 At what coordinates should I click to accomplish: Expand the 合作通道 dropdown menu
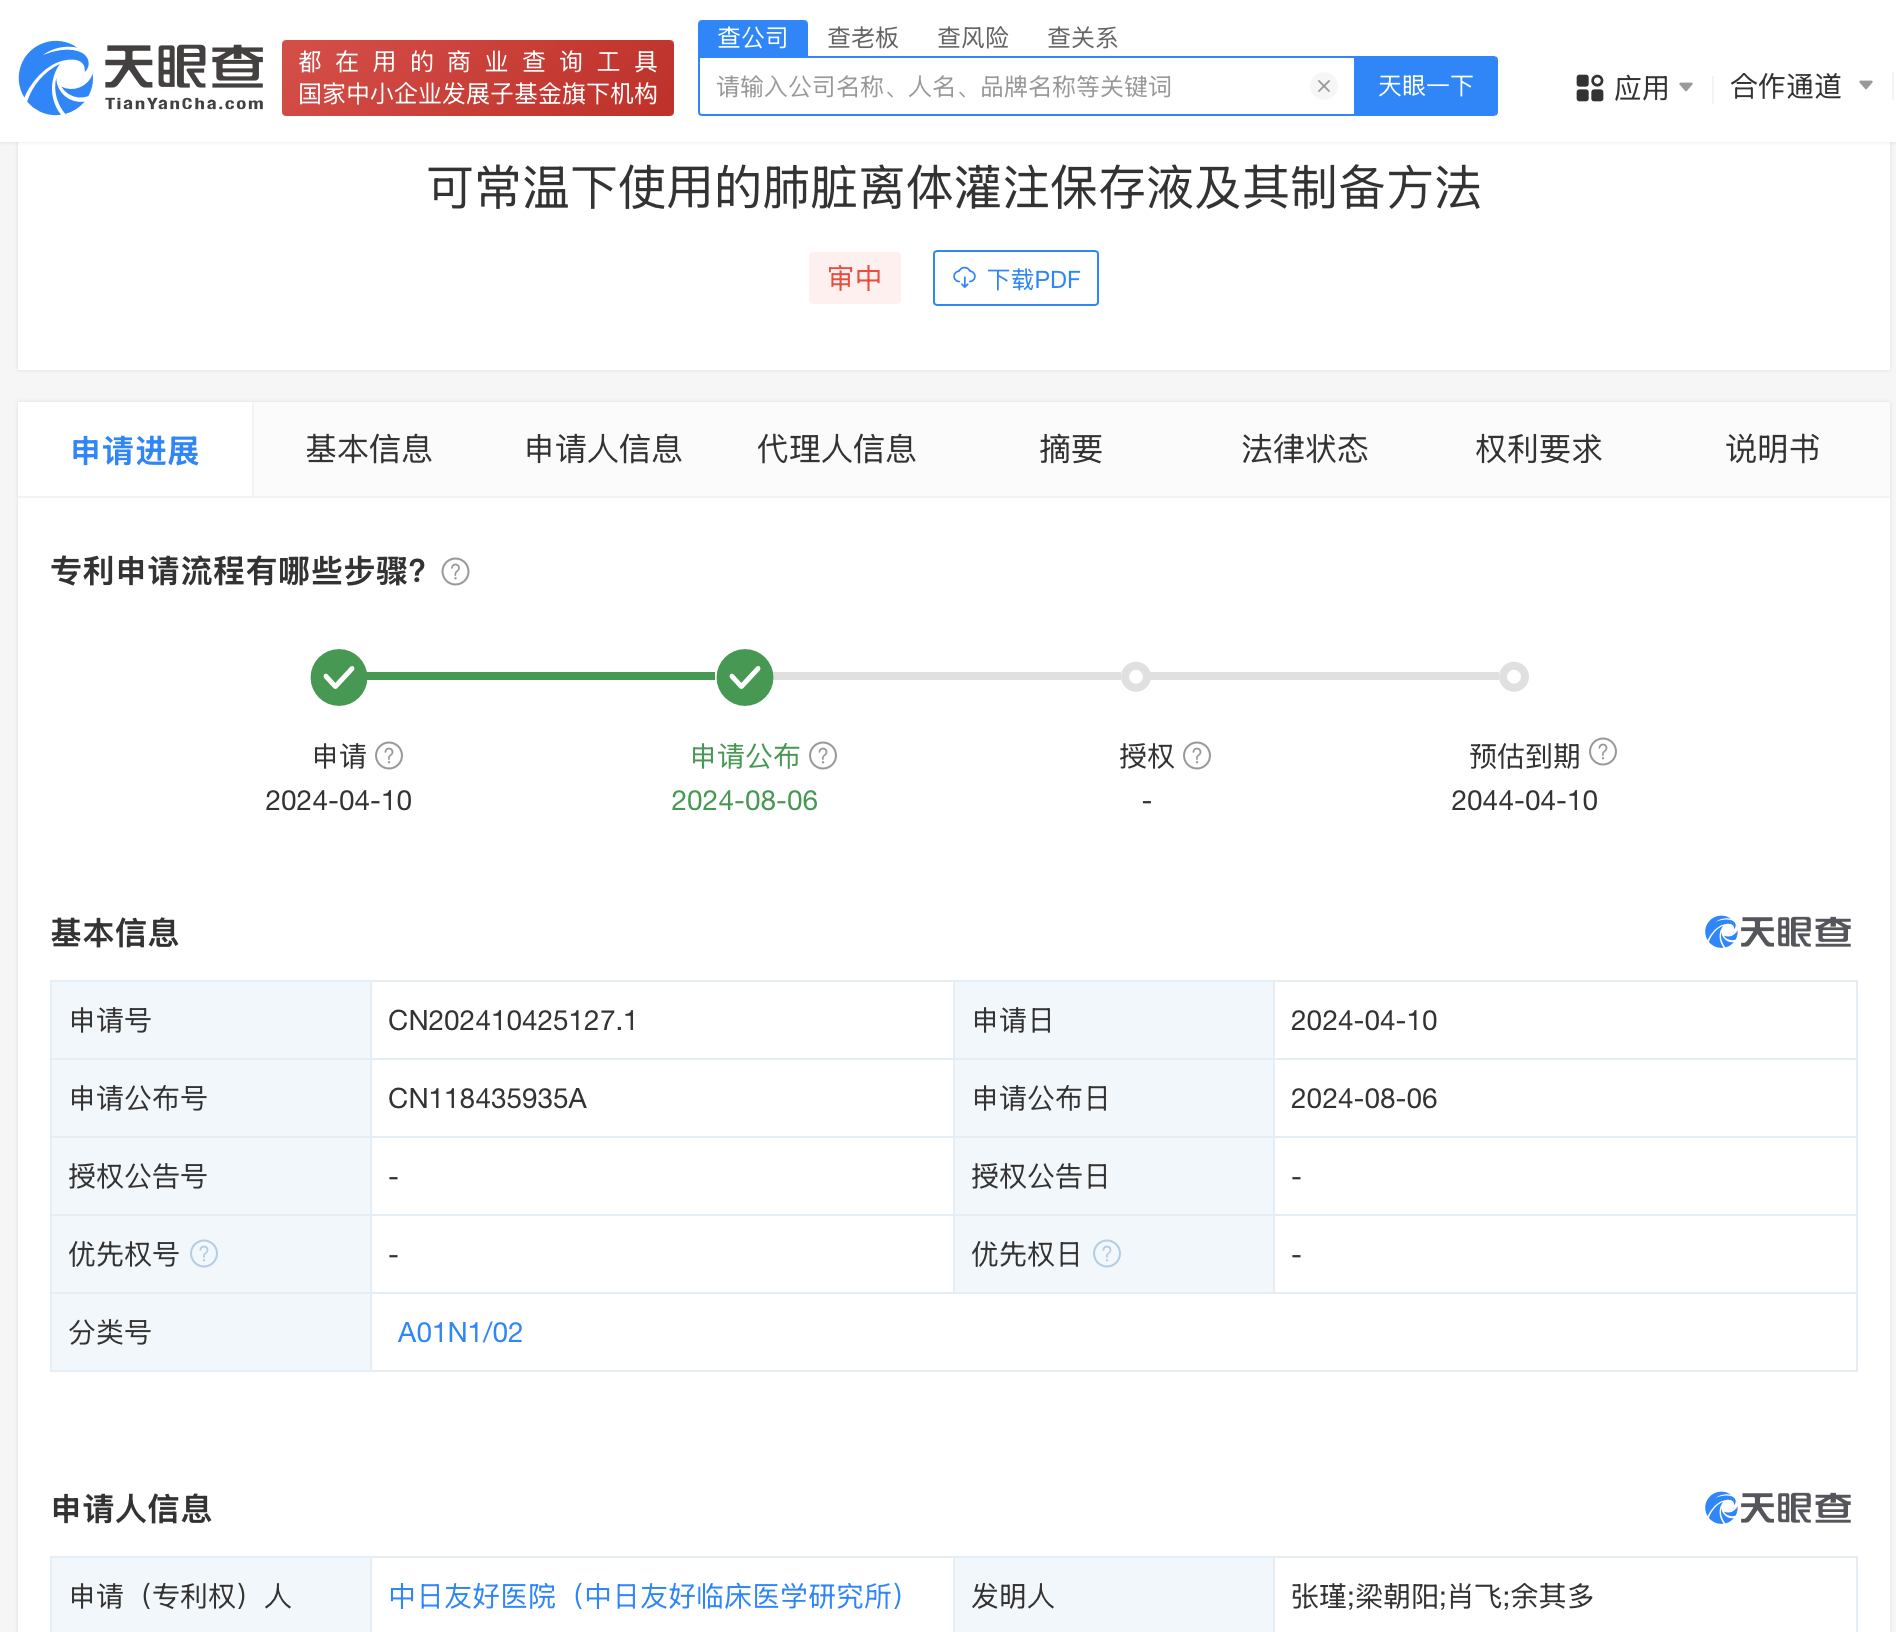(1800, 87)
